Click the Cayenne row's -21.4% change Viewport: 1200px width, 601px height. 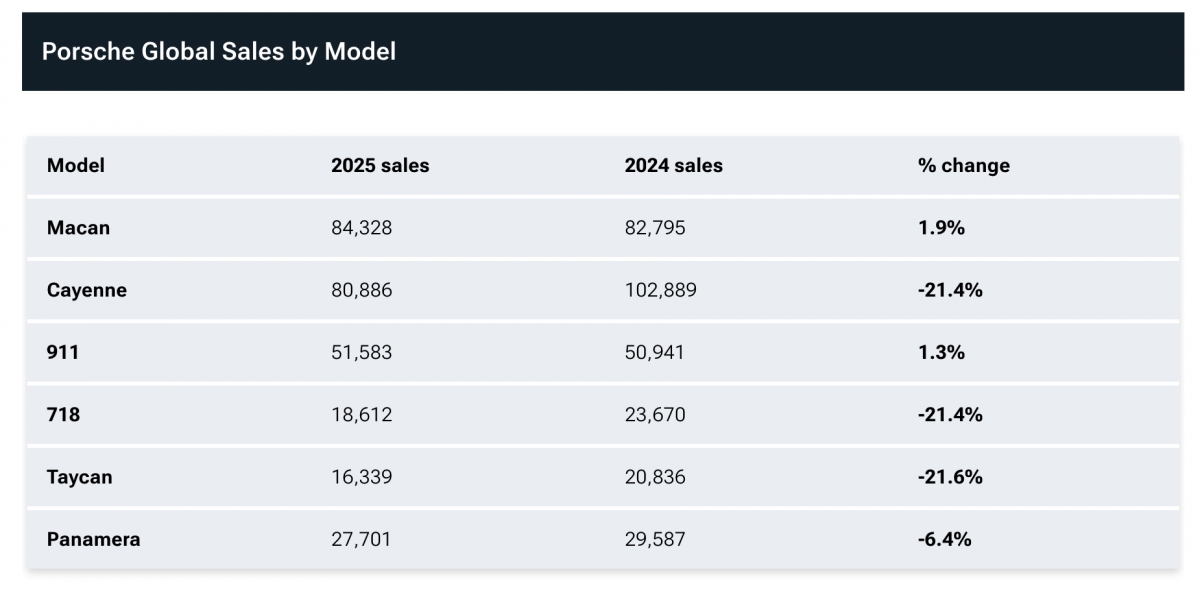pyautogui.click(x=949, y=291)
